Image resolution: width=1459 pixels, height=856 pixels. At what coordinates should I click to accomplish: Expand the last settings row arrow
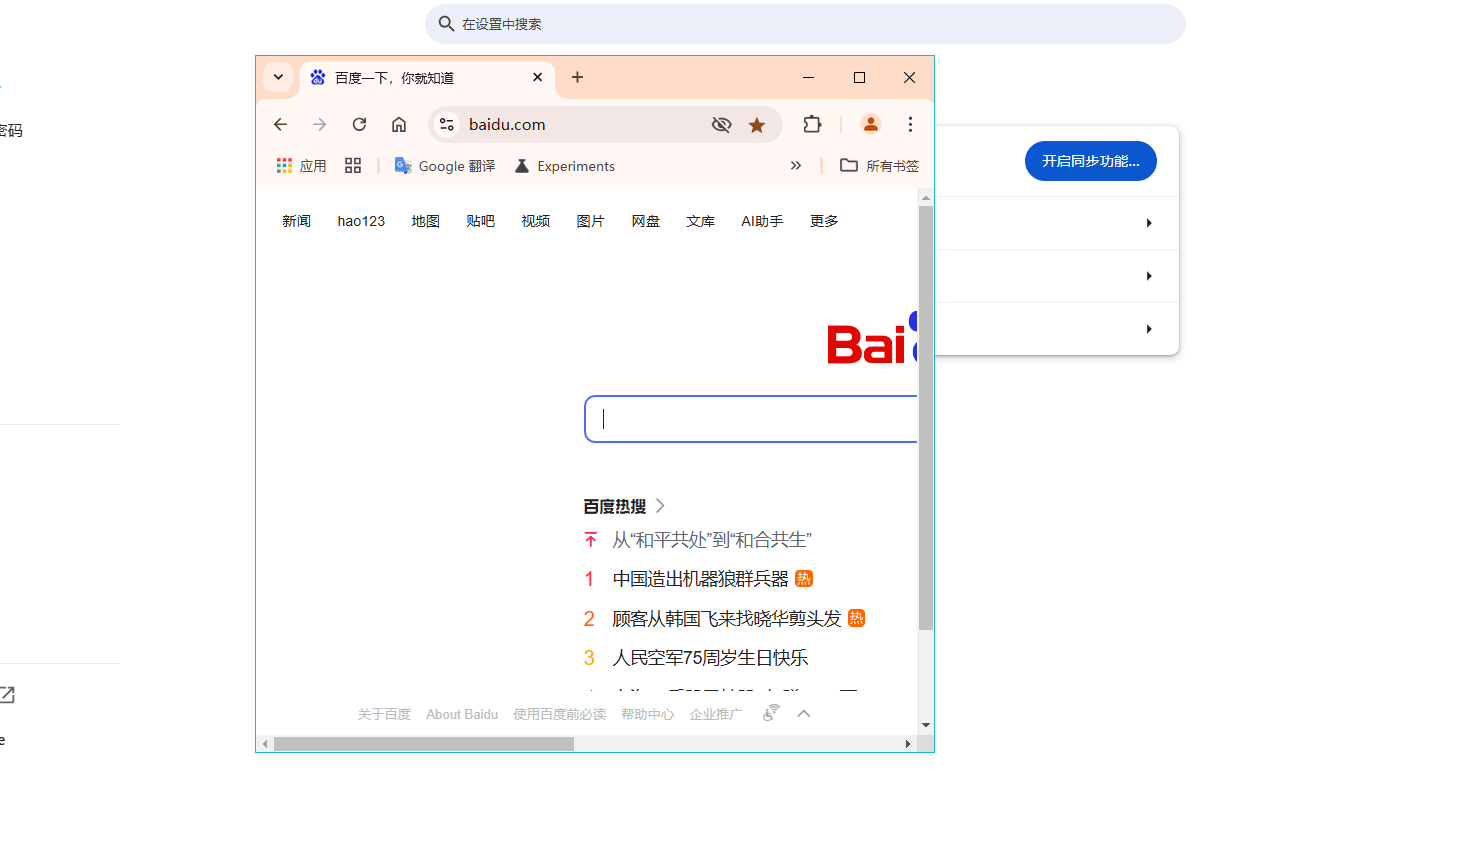pos(1149,329)
